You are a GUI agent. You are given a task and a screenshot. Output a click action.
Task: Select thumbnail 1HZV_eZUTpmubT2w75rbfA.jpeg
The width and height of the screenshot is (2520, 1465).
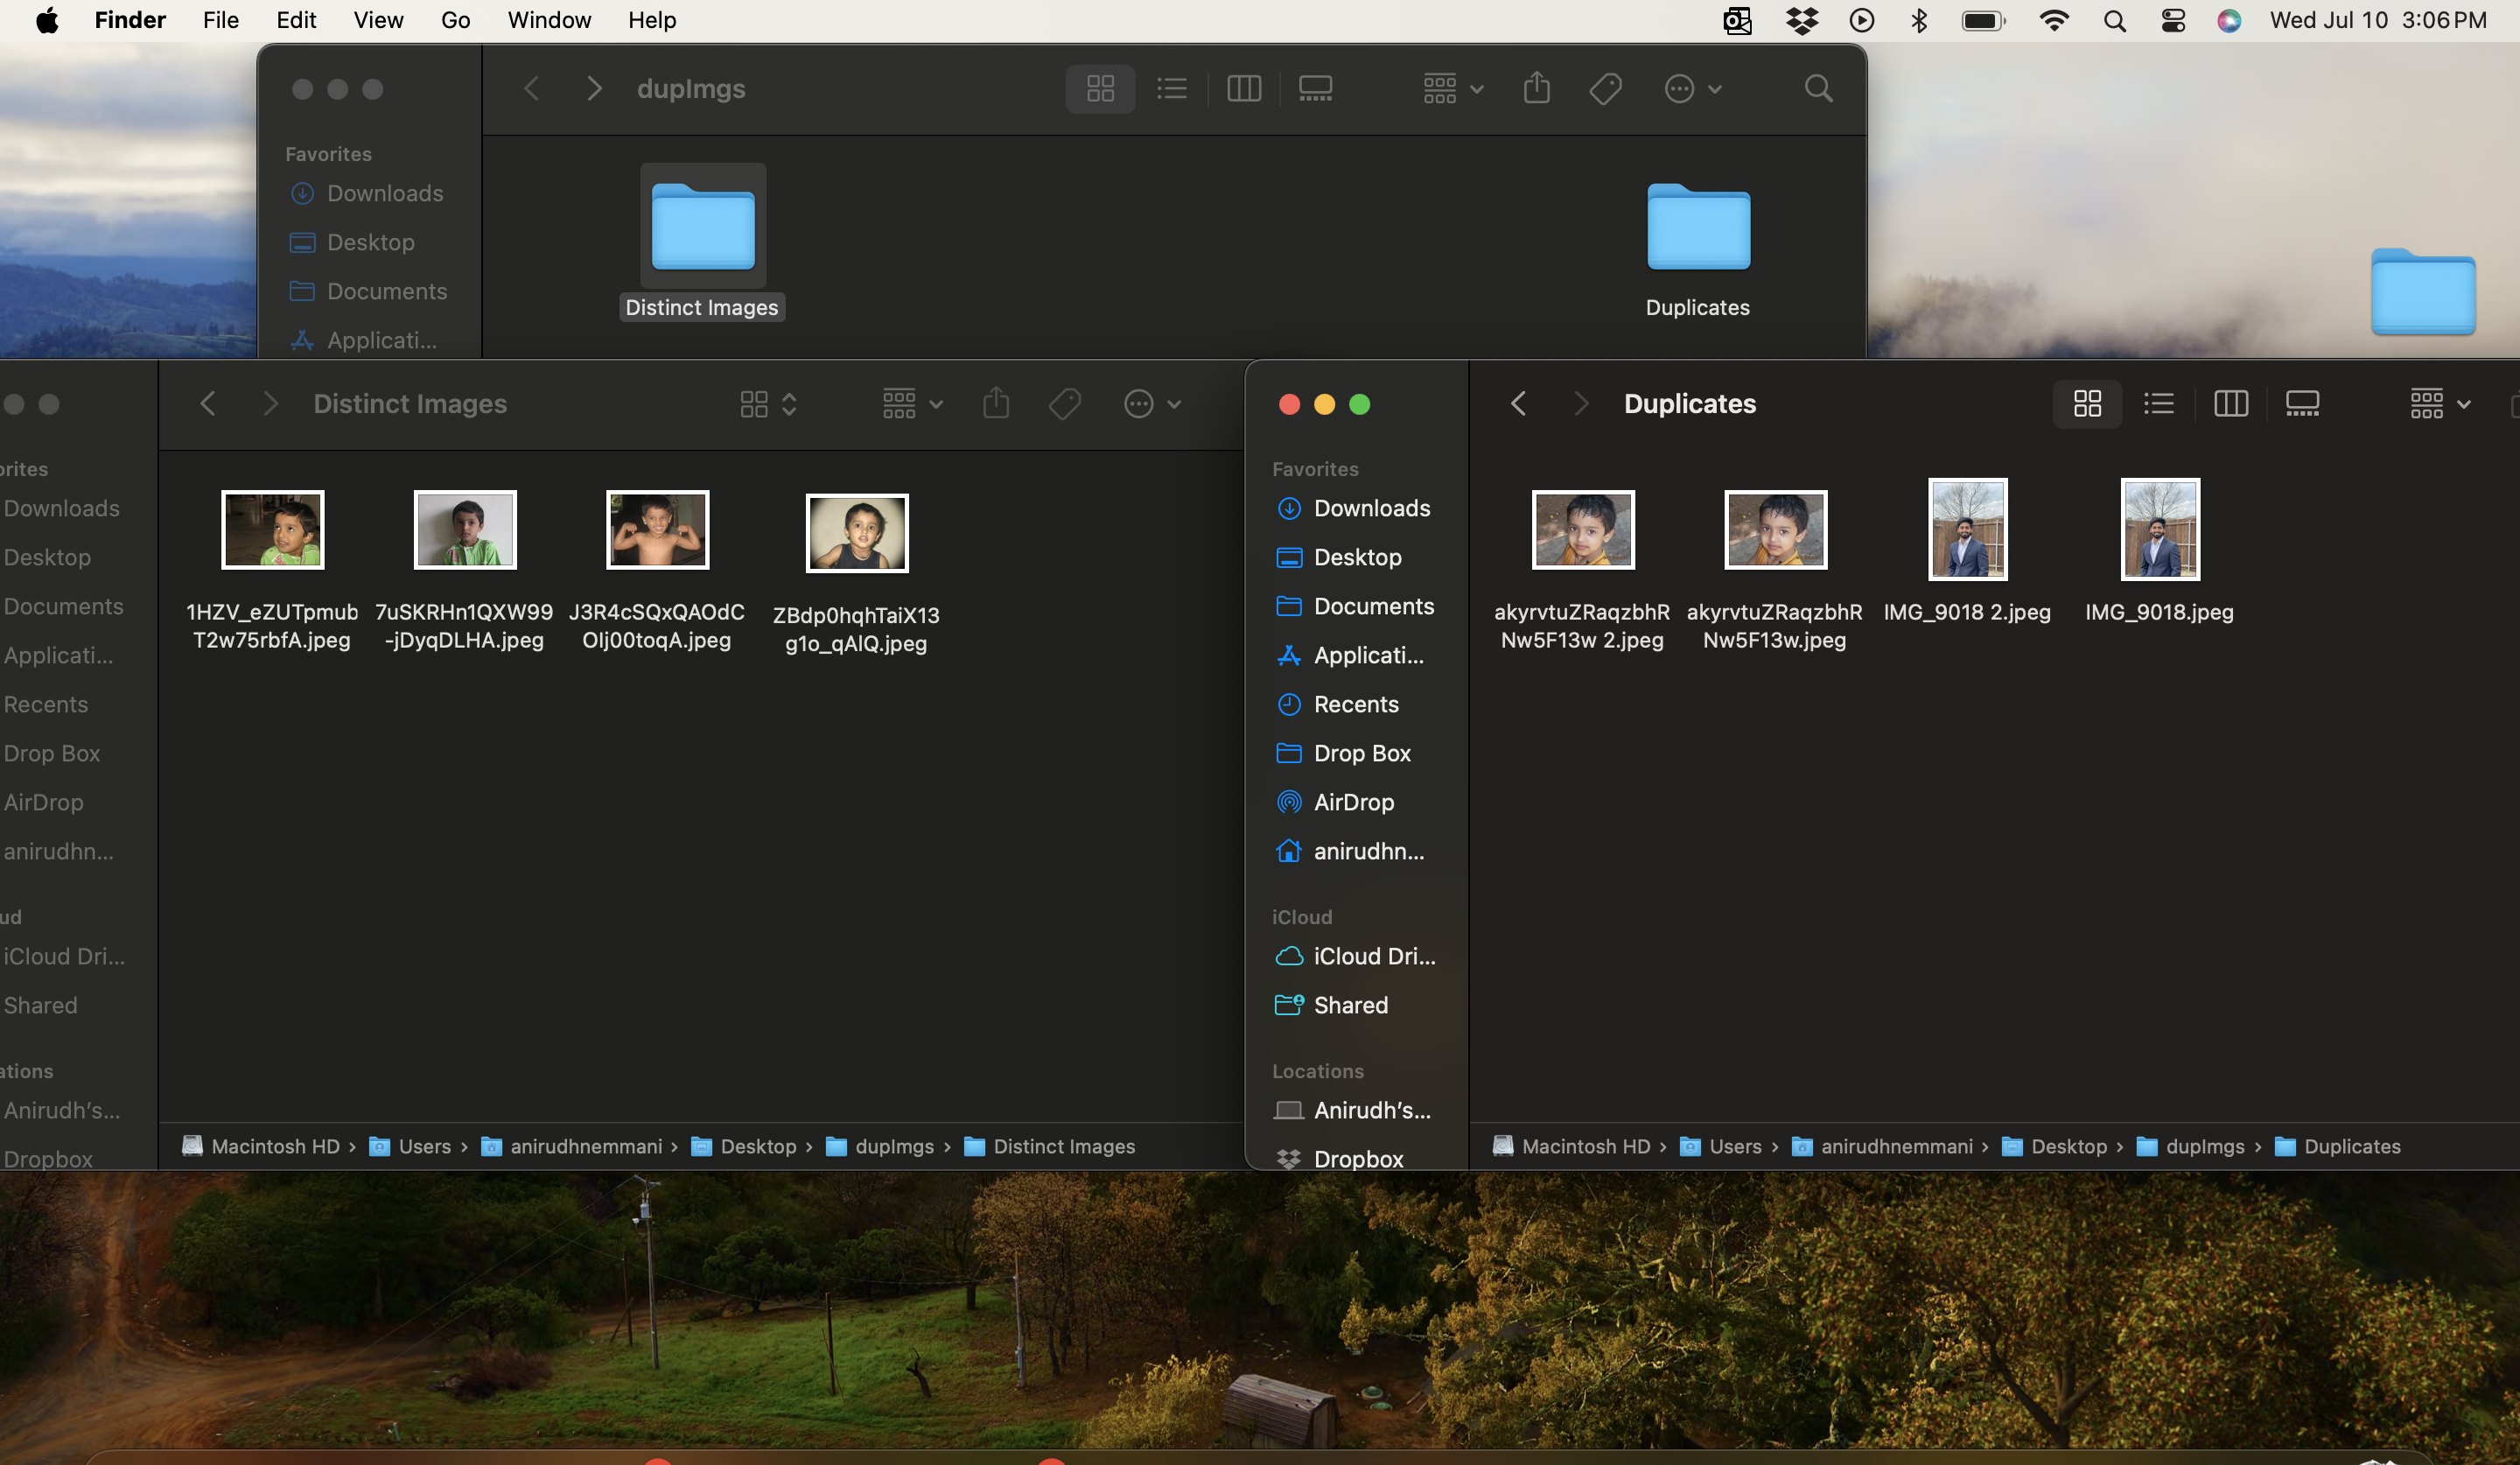pos(272,530)
